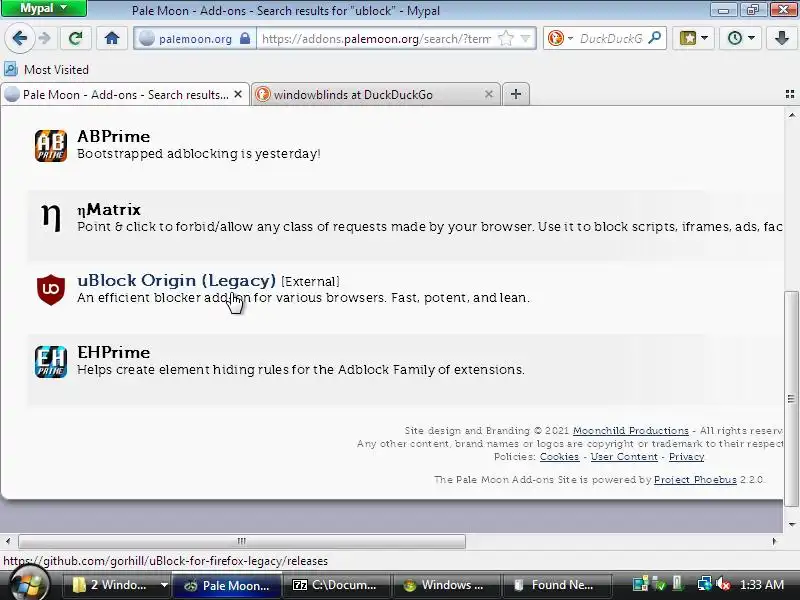
Task: Open the Most Visited bookmarks folder
Action: (x=47, y=69)
